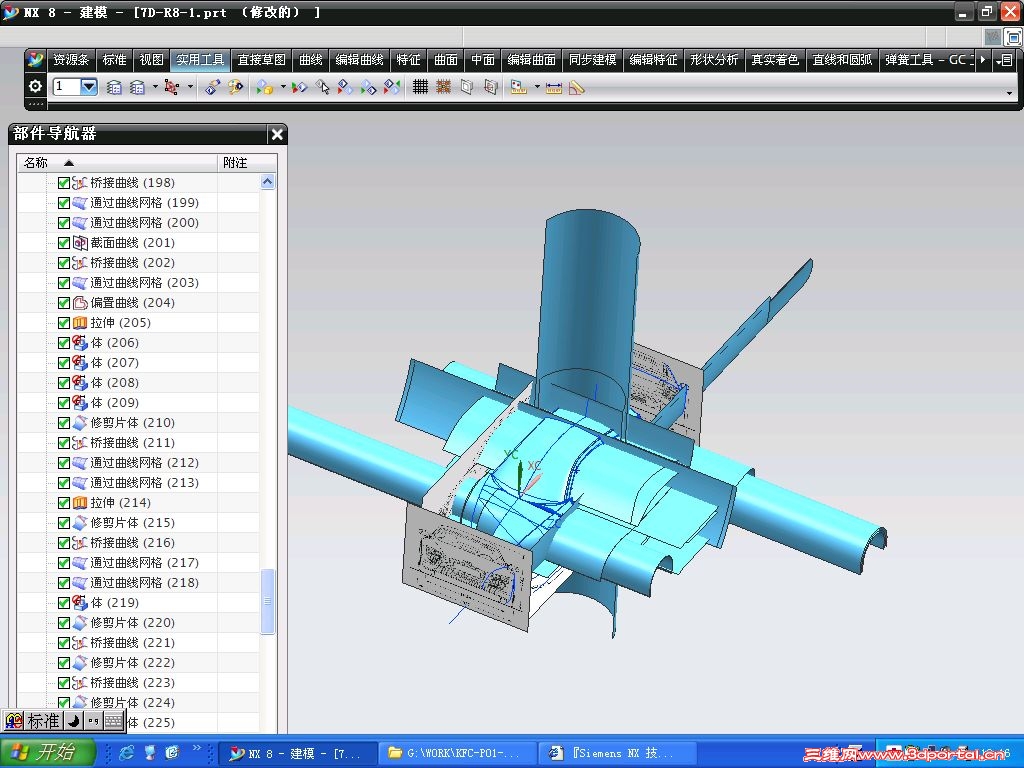Click the black grid display icon
This screenshot has height=768, width=1024.
click(421, 86)
